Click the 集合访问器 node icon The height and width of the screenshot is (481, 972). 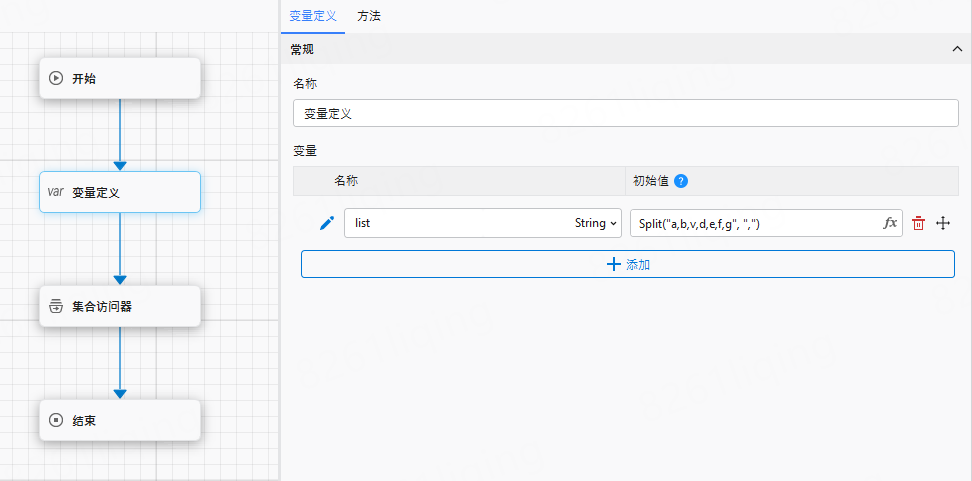tap(56, 306)
